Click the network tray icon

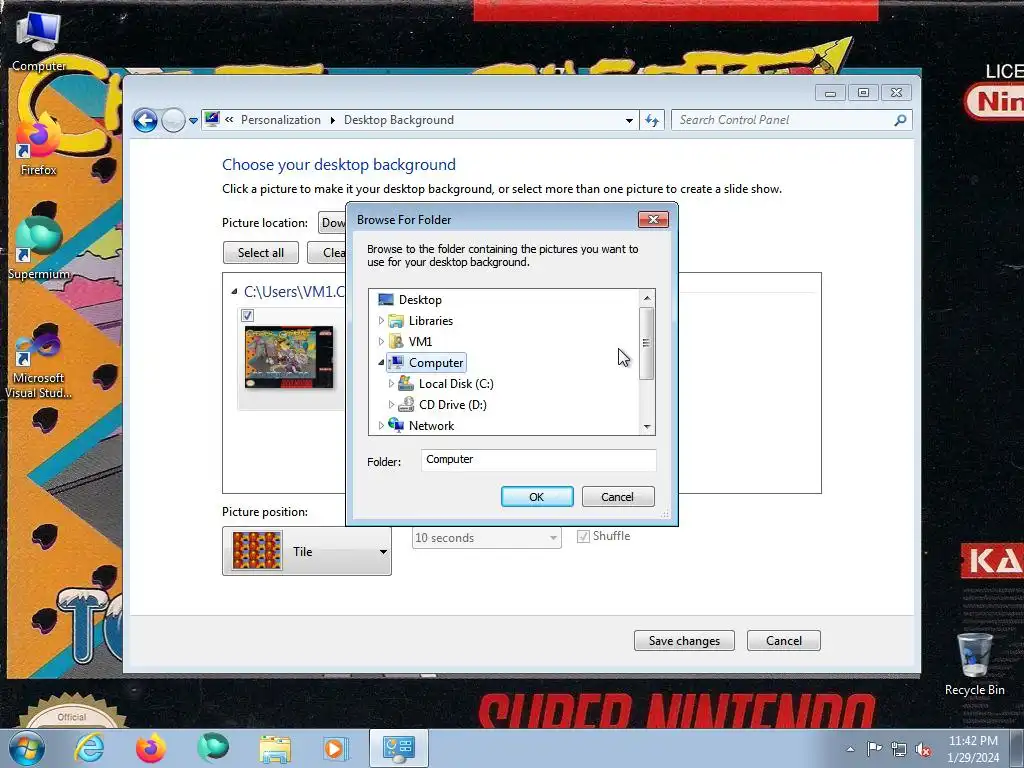(899, 749)
